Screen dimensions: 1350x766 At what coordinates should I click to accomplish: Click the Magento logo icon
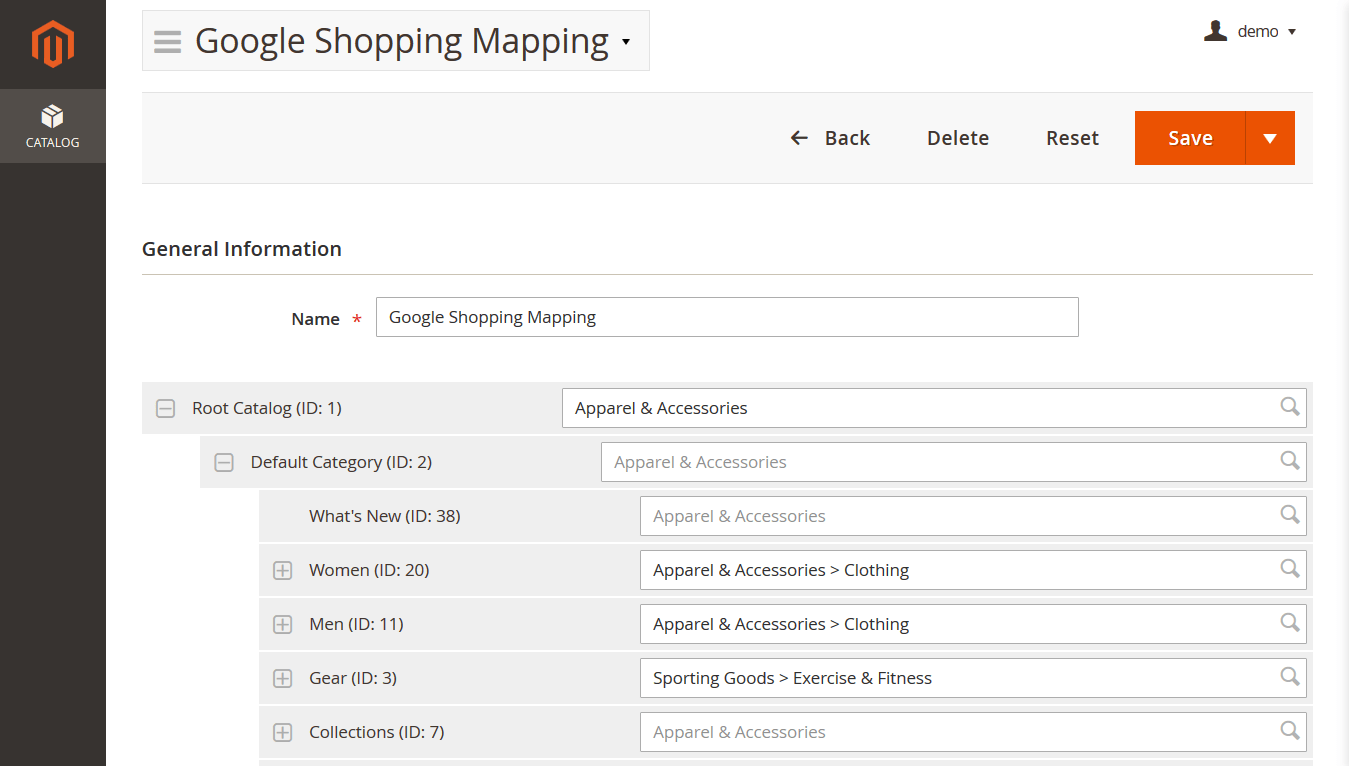[53, 42]
